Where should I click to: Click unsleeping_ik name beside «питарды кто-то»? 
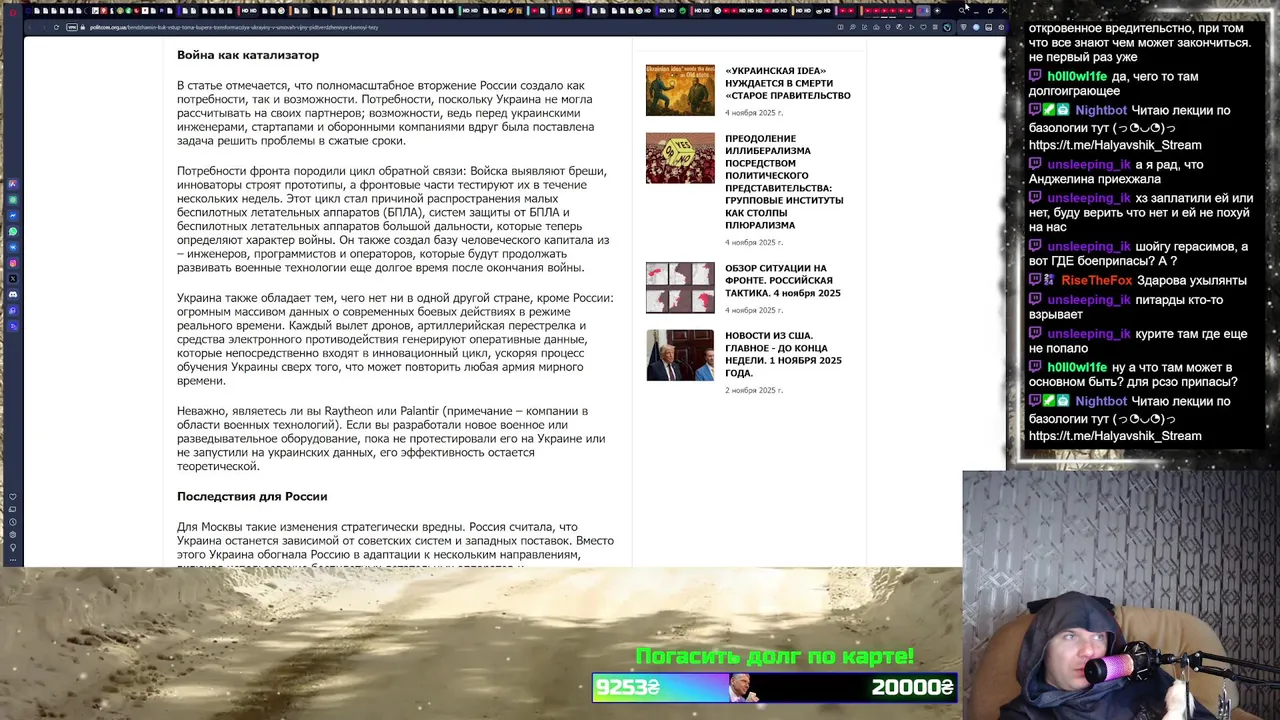click(x=1089, y=300)
